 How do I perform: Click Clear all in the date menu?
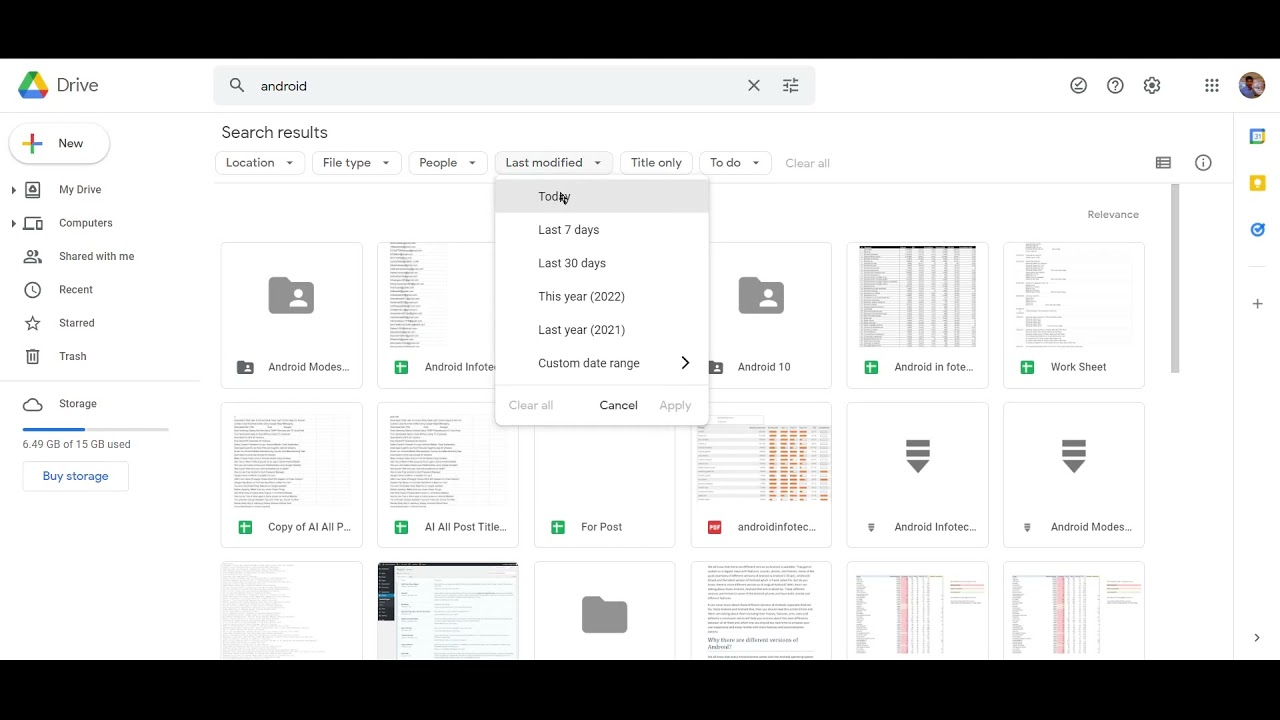point(531,405)
